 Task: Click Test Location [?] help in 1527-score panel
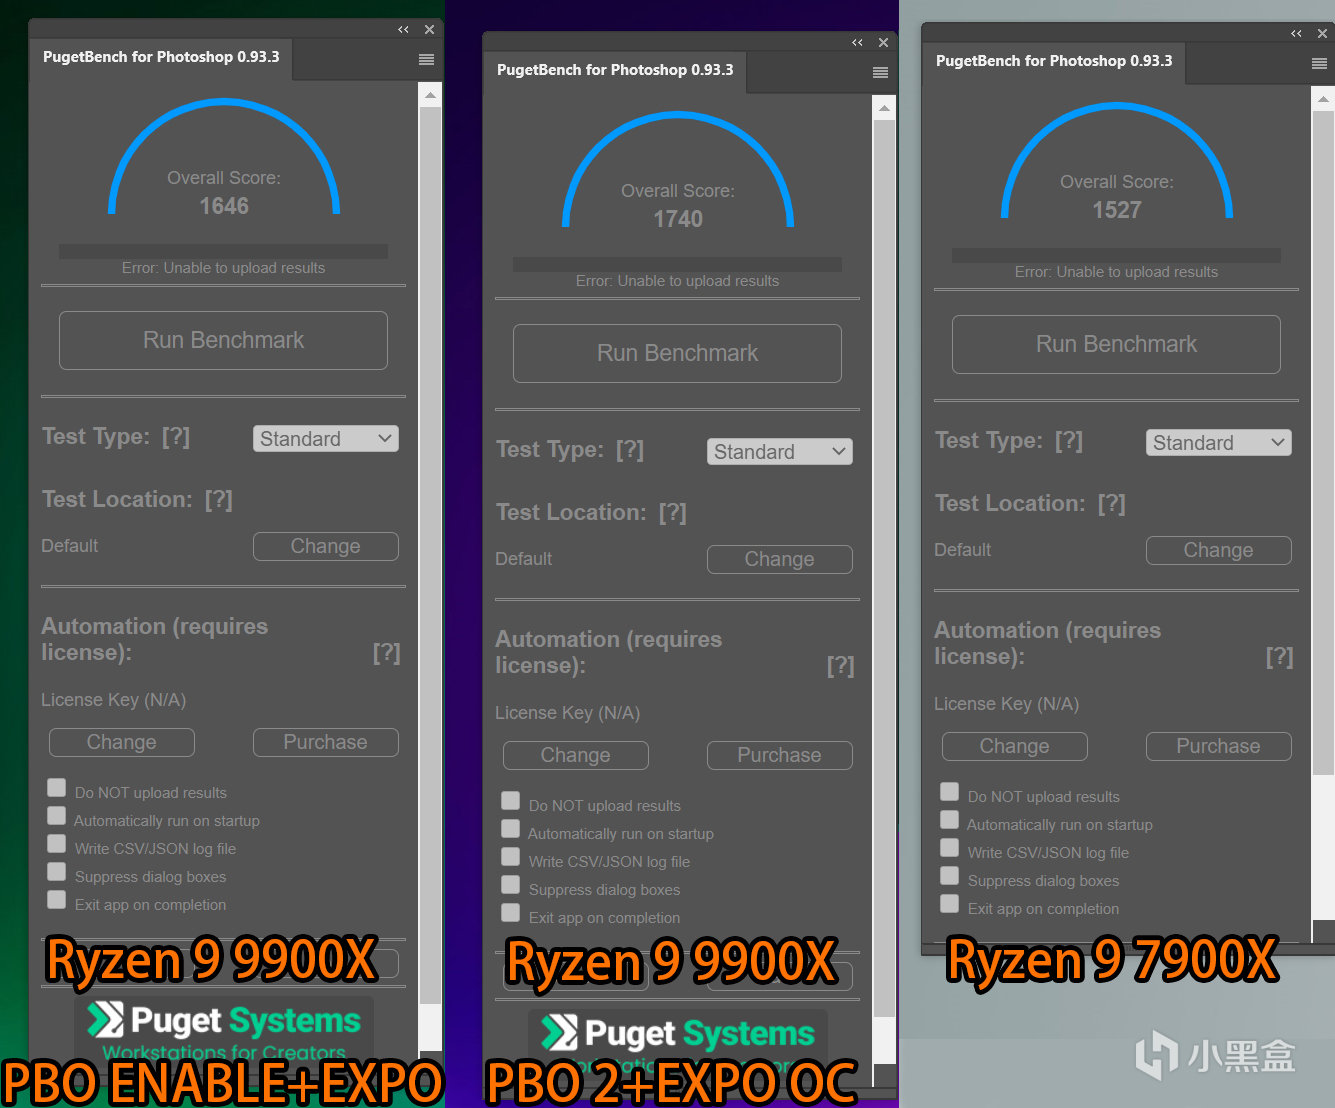pyautogui.click(x=1112, y=504)
